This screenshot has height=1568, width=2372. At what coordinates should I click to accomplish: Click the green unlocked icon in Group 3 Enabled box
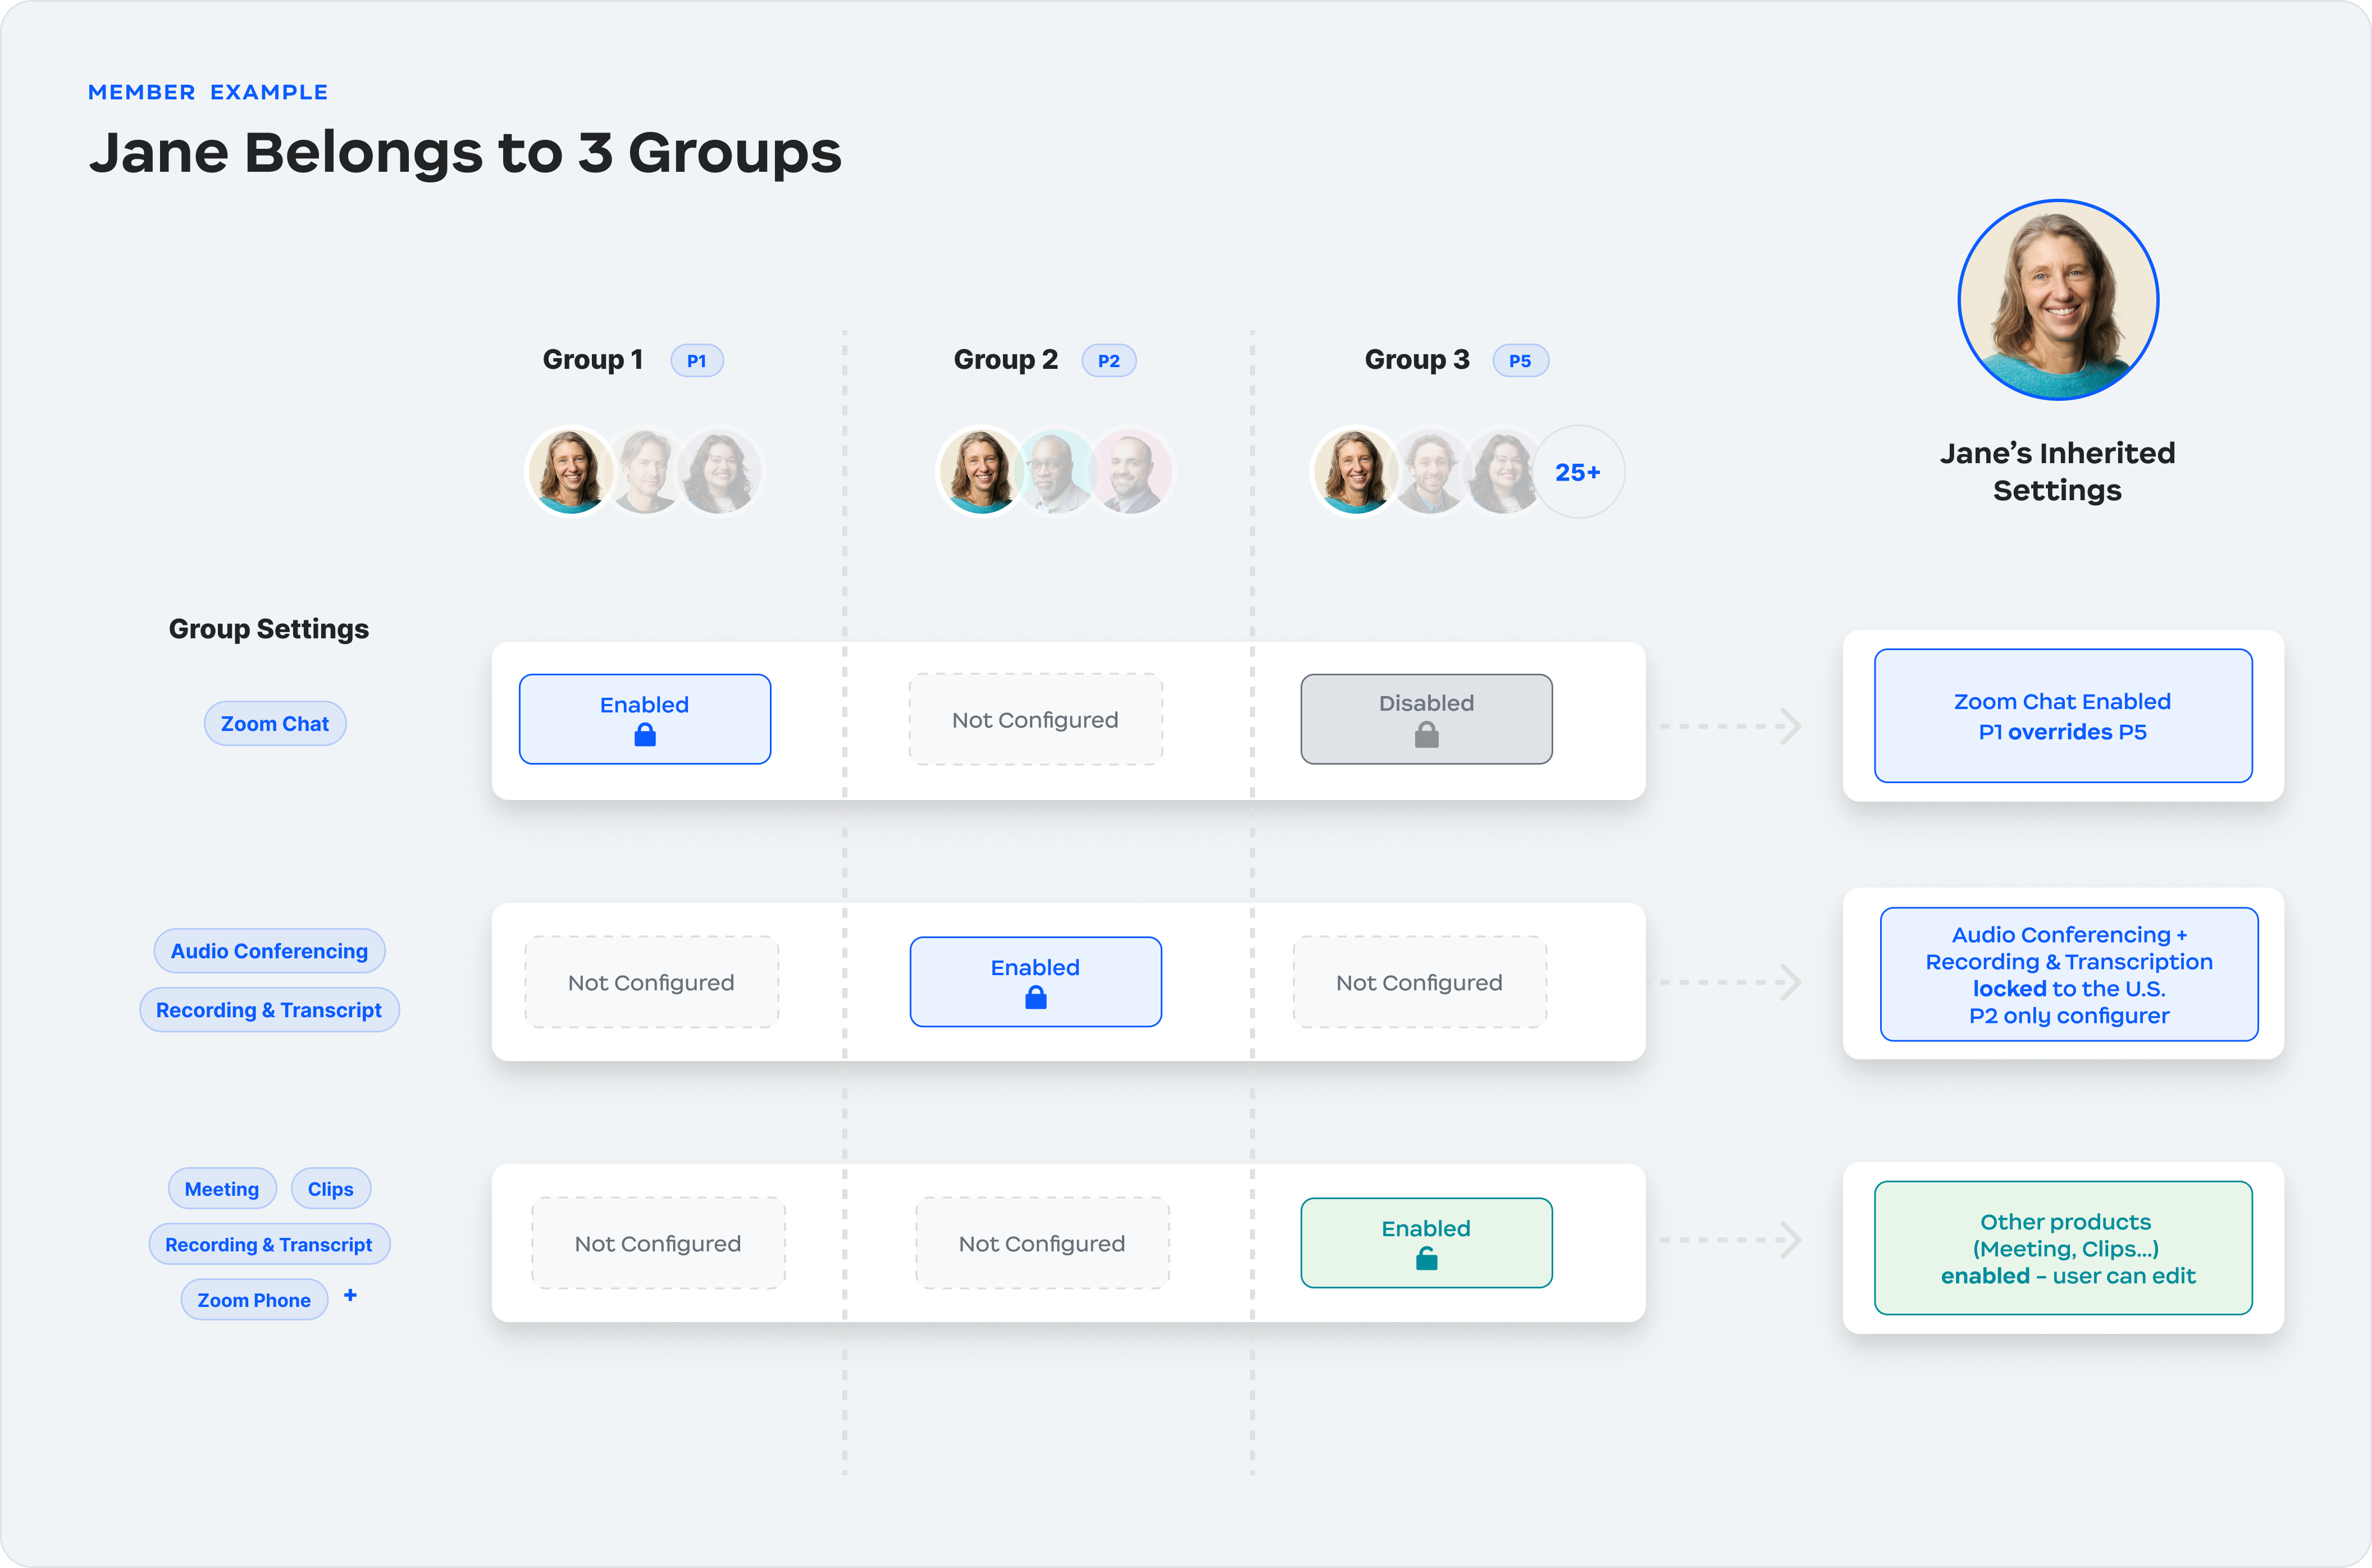point(1427,1259)
